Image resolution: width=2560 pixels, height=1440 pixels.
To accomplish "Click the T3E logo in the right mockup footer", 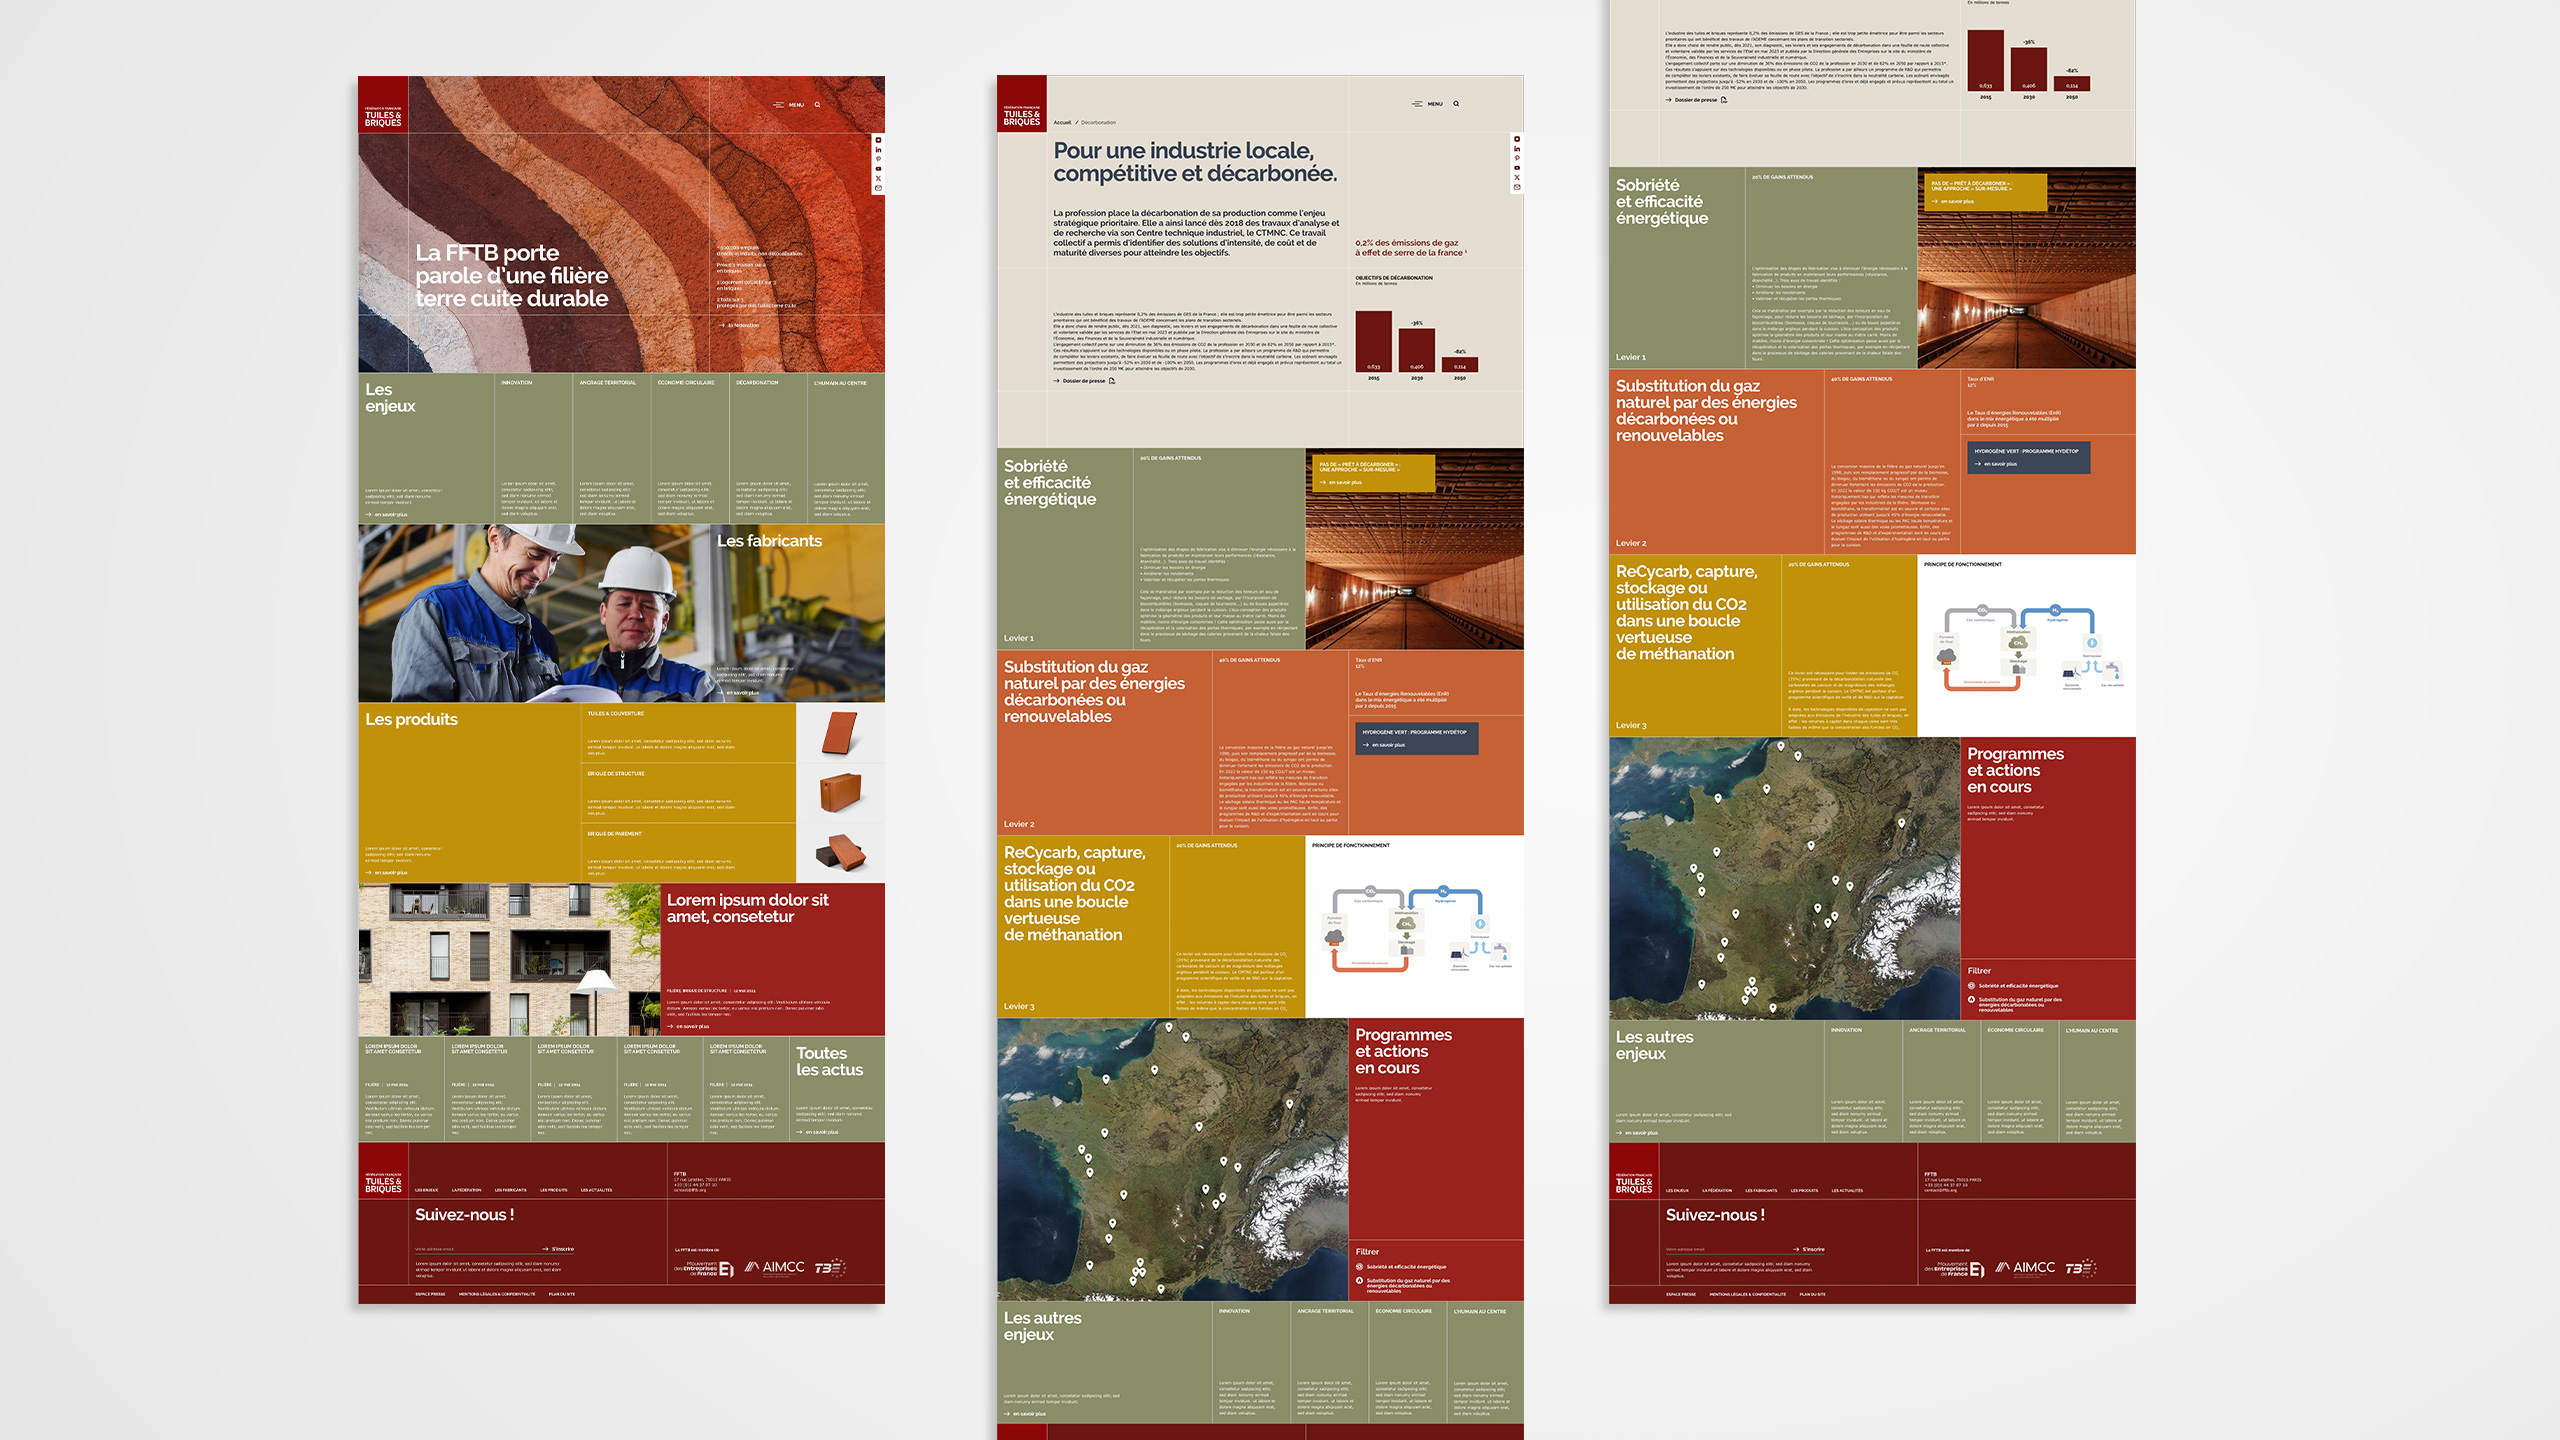I will coord(2080,1268).
